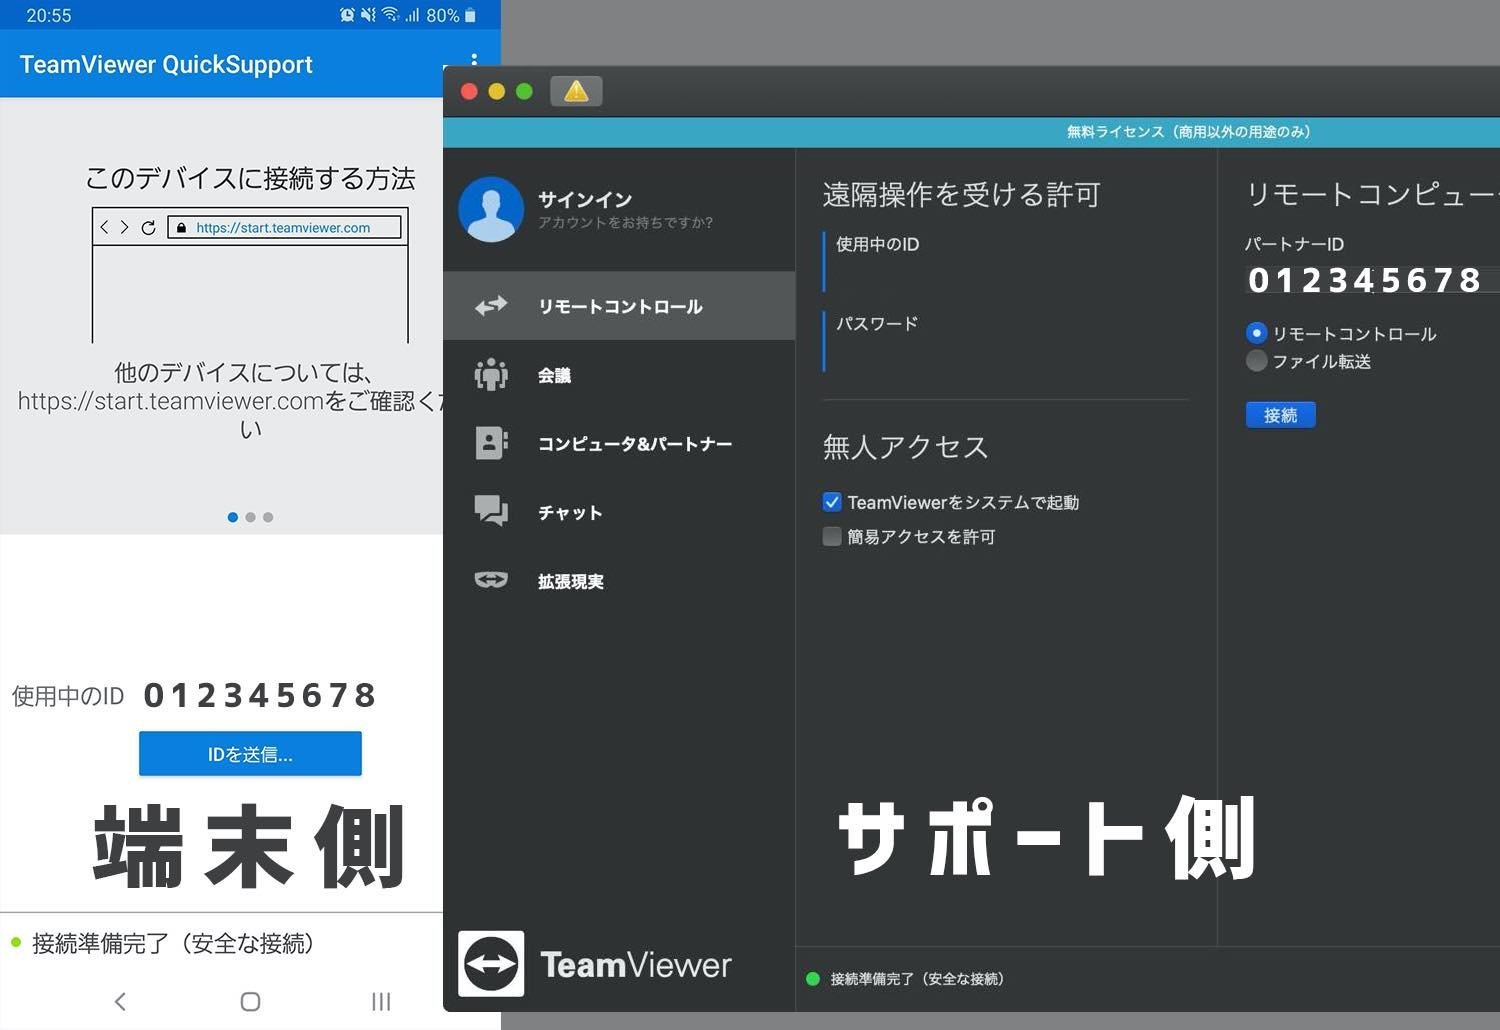Tap the green status dot in QuickSupport
The height and width of the screenshot is (1030, 1500).
pyautogui.click(x=16, y=942)
